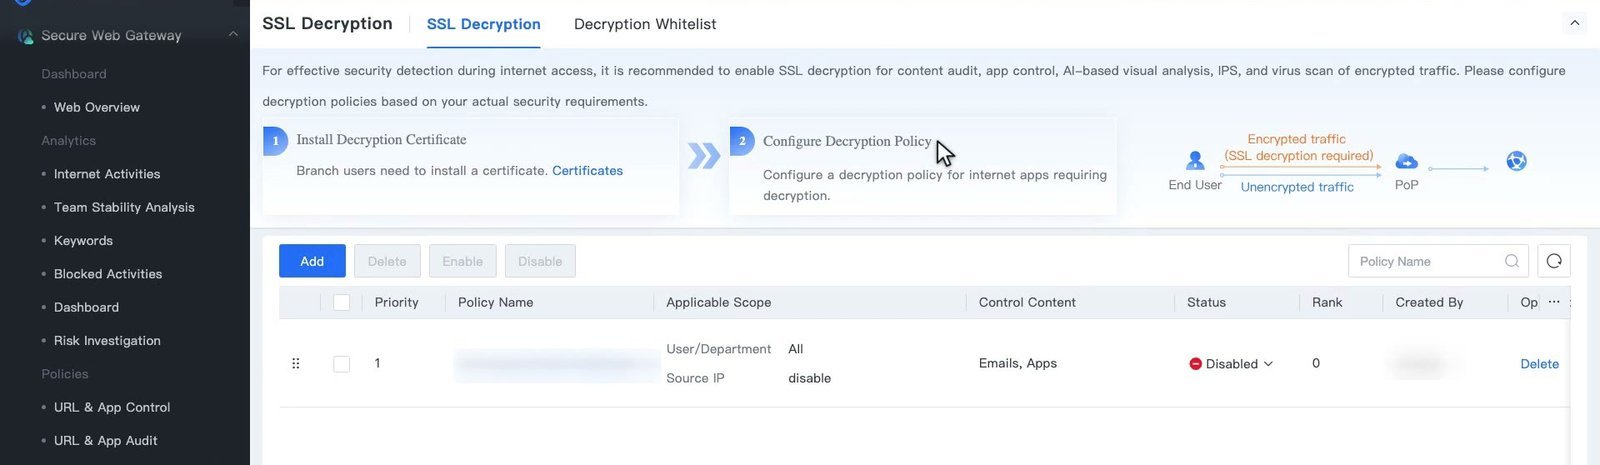This screenshot has height=465, width=1600.
Task: Delete the policy via row Delete link
Action: 1539,364
